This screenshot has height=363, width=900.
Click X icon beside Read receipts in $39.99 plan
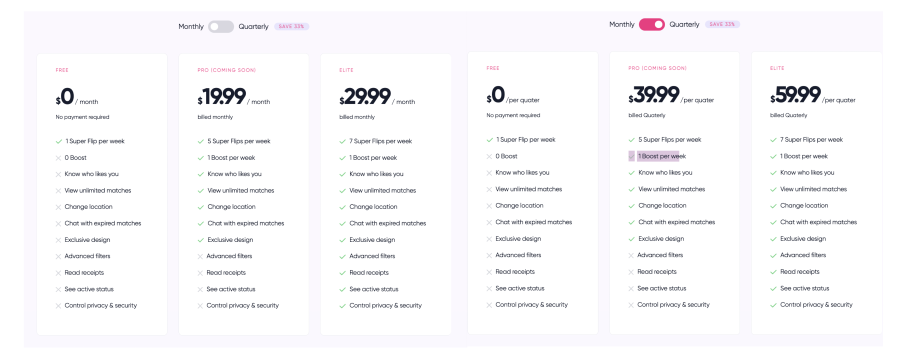click(x=631, y=272)
